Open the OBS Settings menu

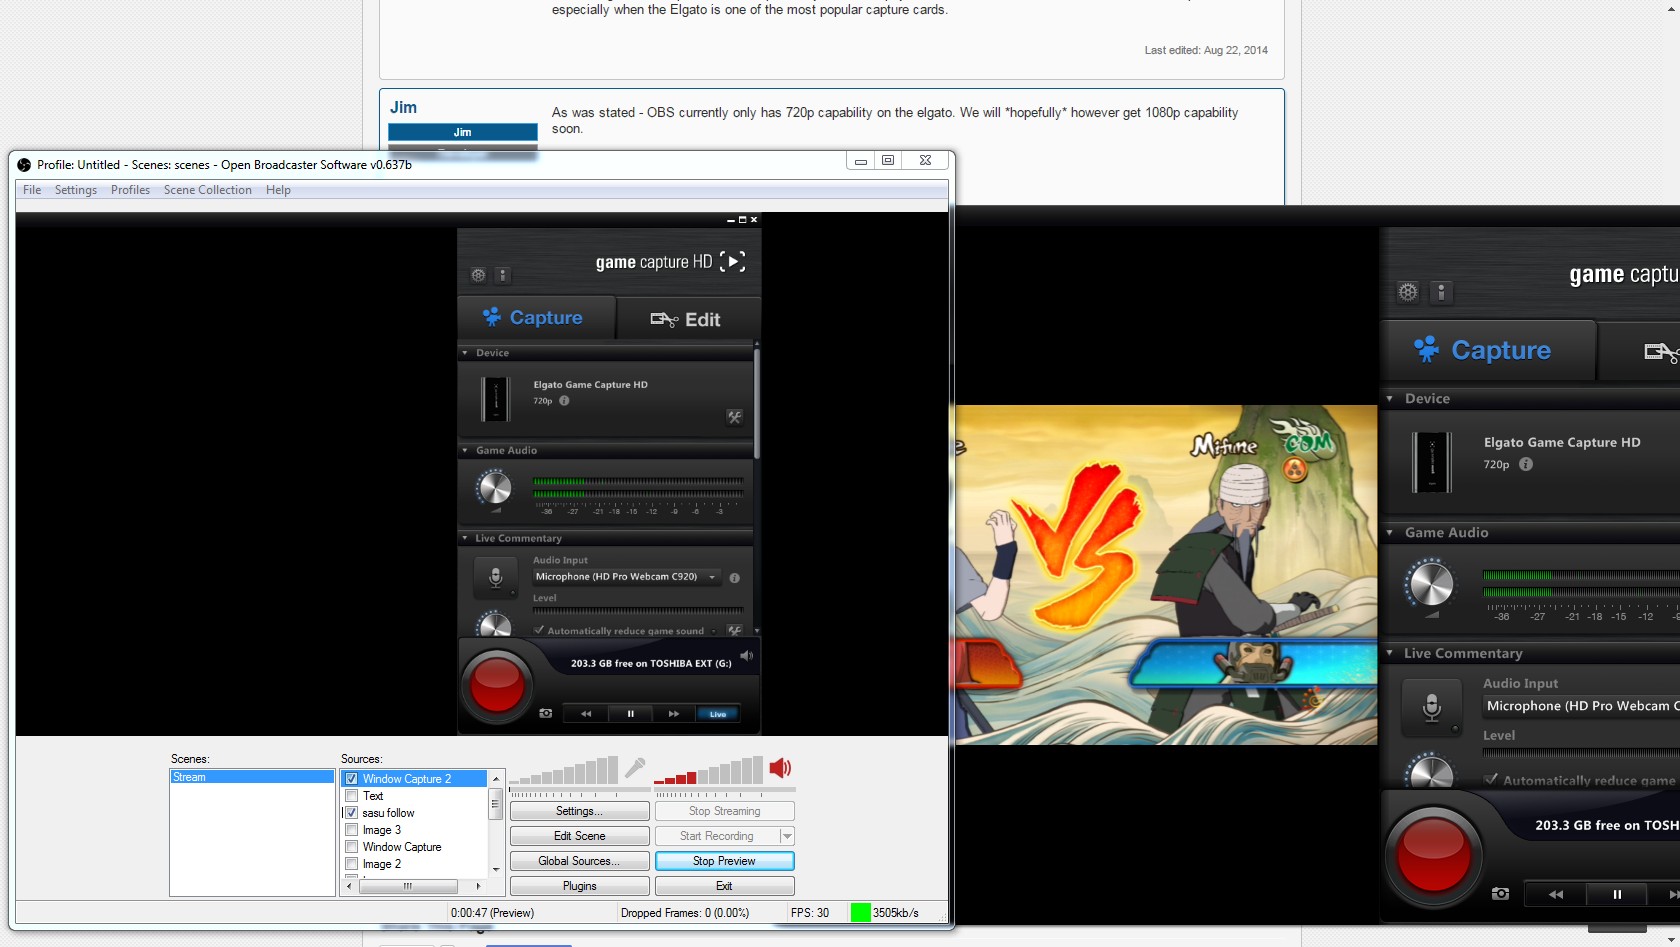[76, 190]
